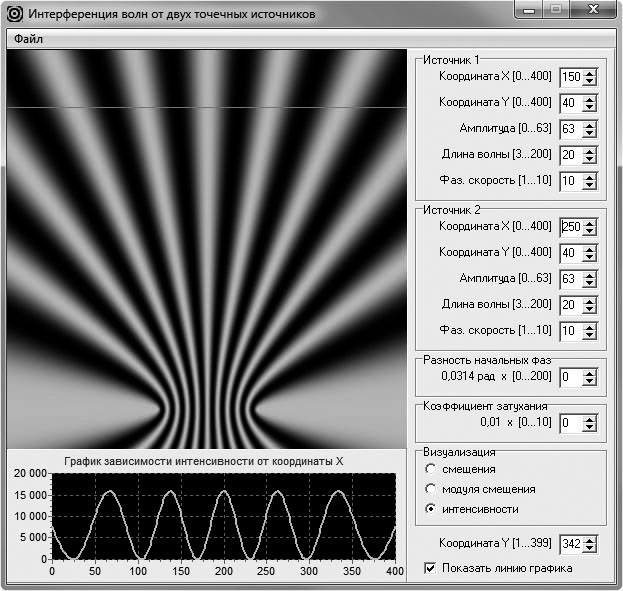
Task: Minimize the application window
Action: (529, 10)
